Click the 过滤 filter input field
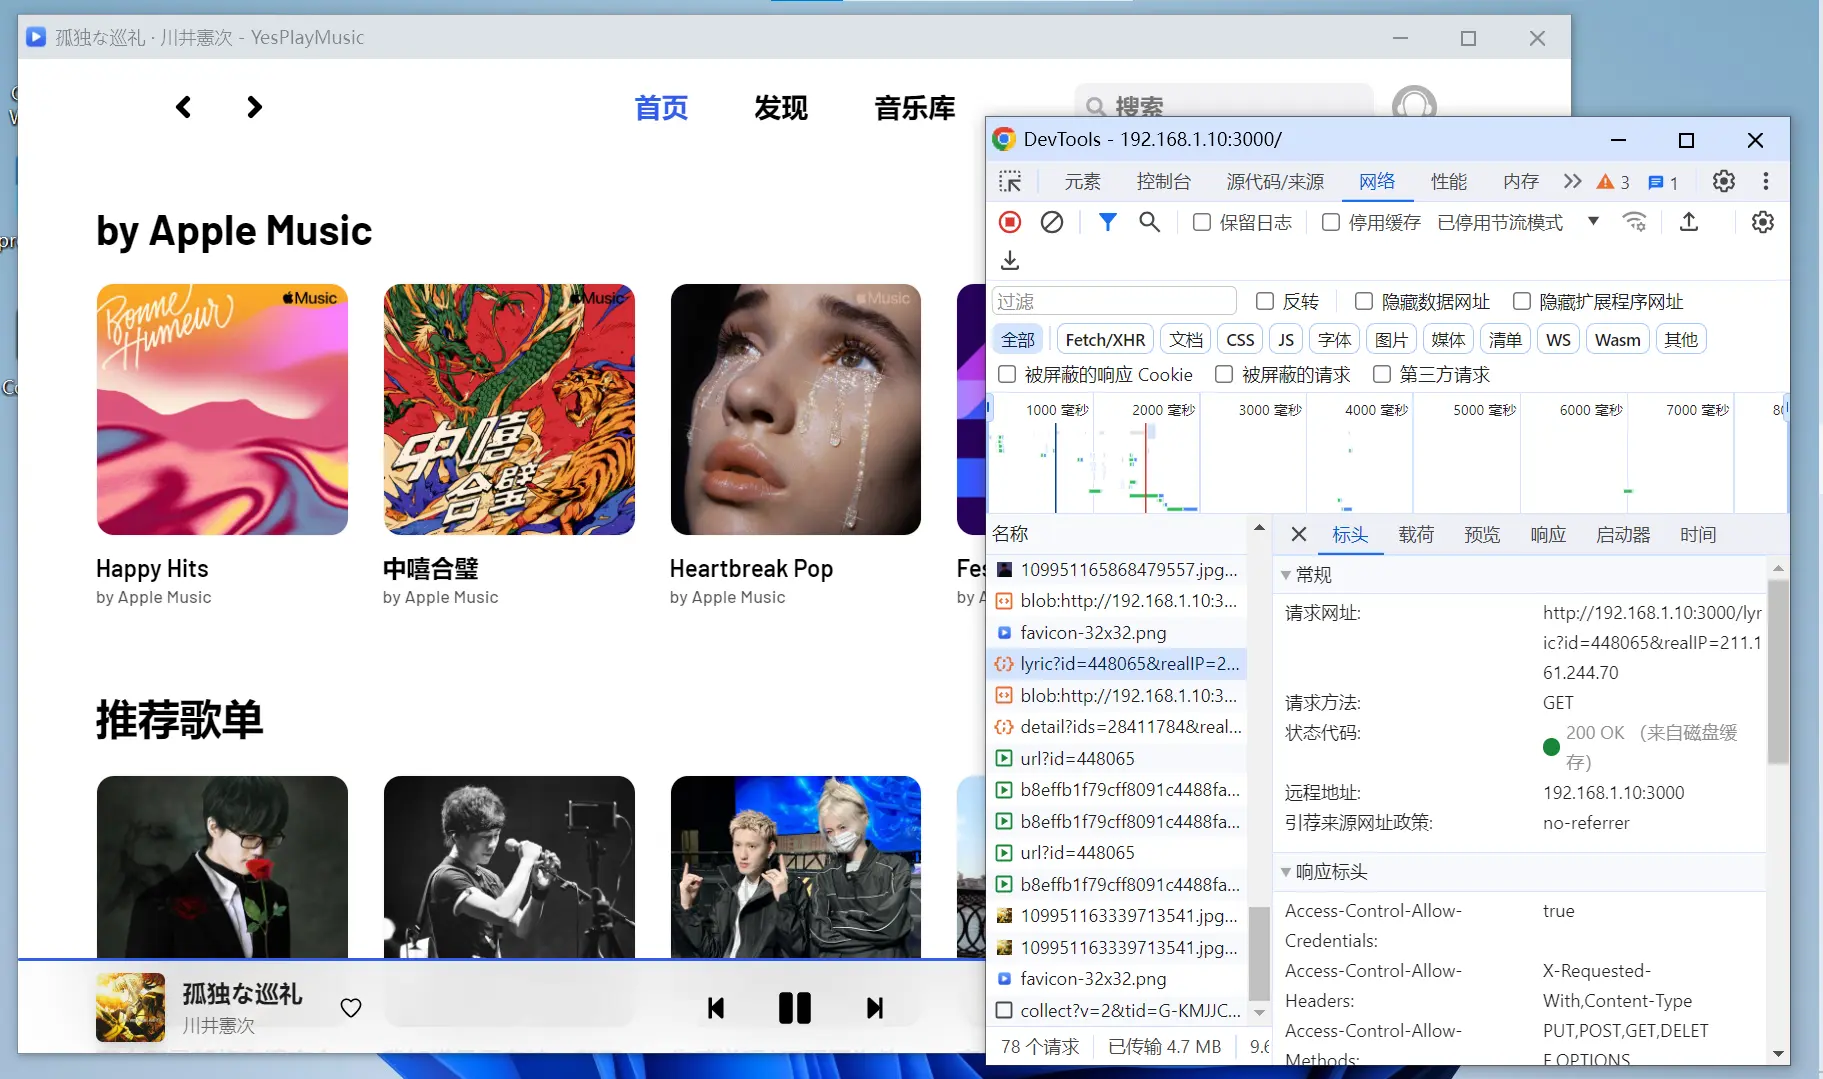Screen dimensions: 1823x1079 point(1114,301)
